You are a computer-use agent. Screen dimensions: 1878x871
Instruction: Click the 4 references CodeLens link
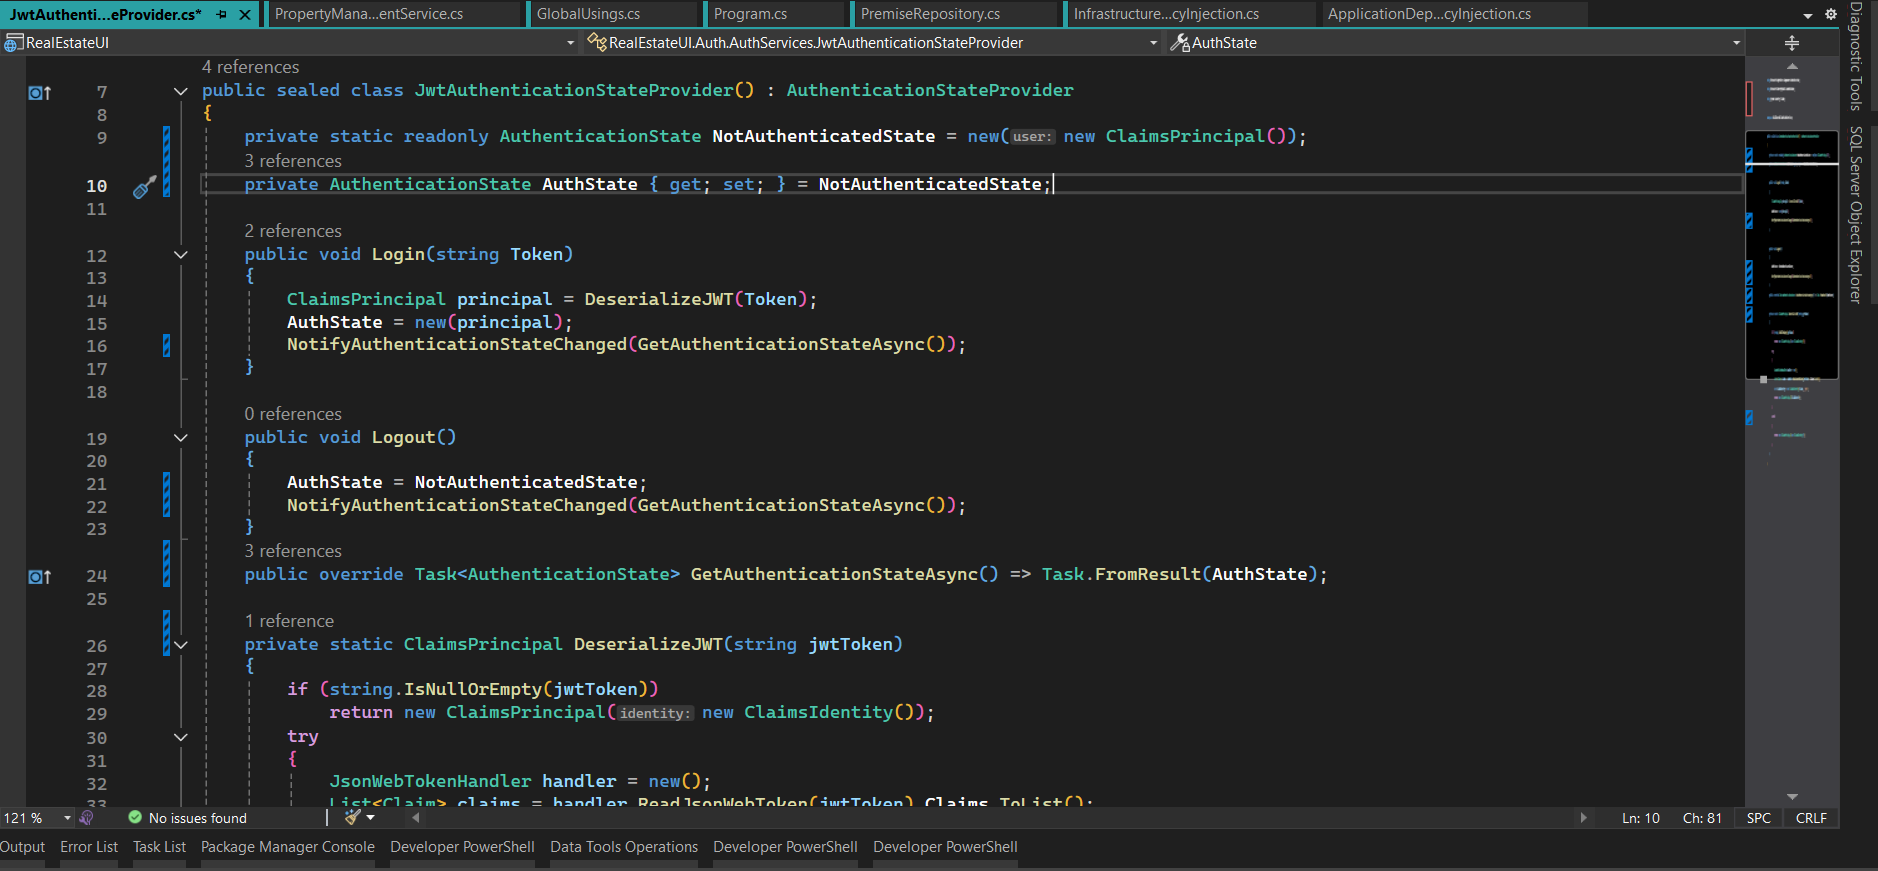(250, 67)
